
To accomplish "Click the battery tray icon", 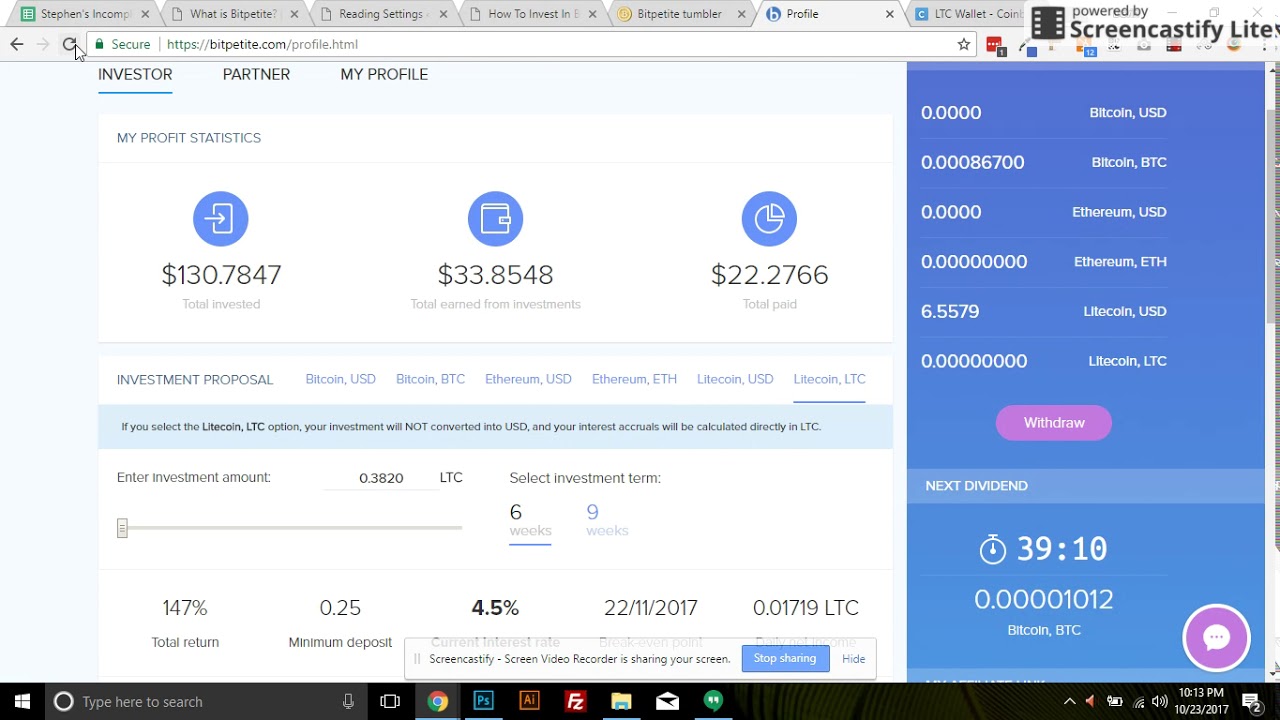I will click(x=1114, y=702).
